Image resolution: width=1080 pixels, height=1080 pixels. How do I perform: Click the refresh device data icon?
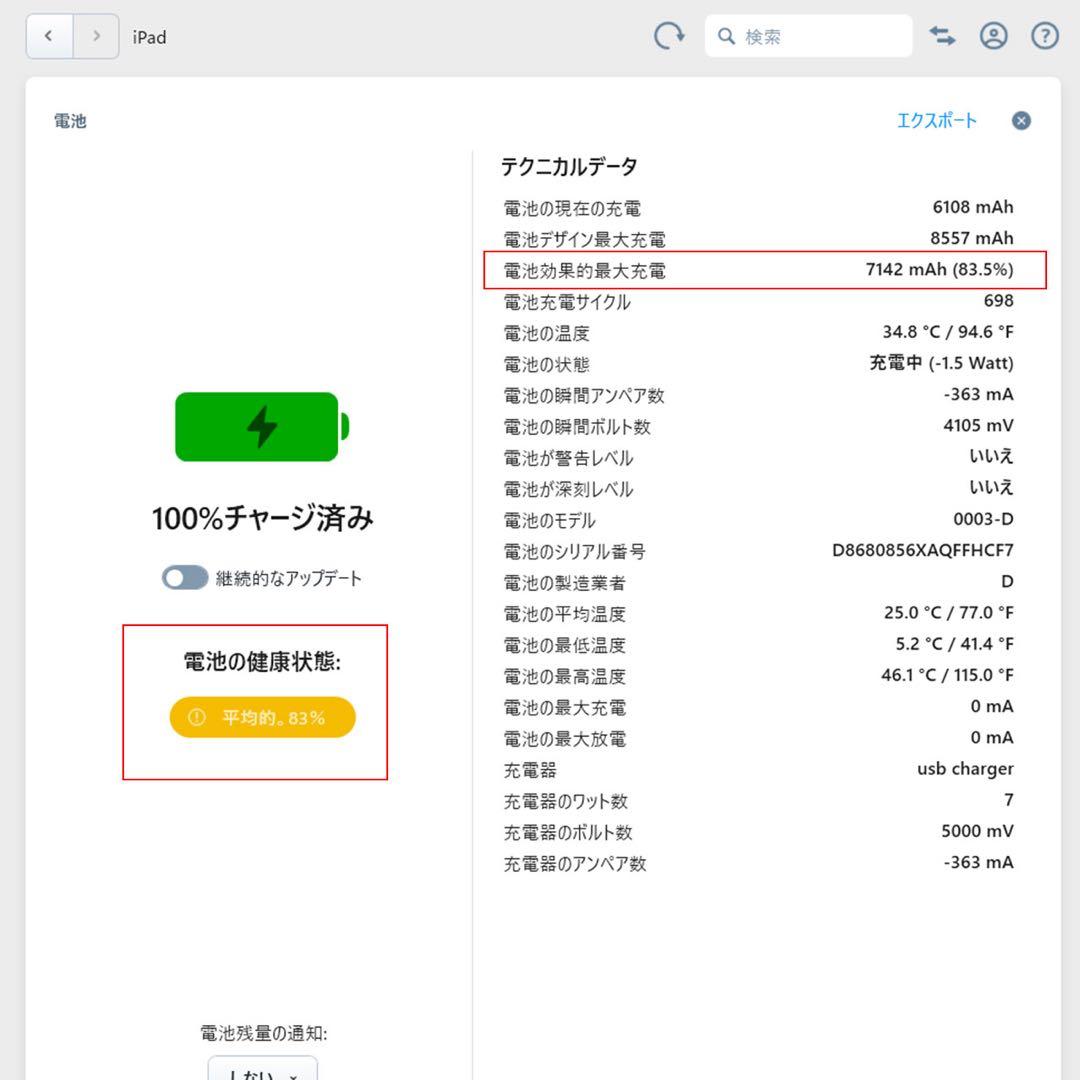click(669, 35)
